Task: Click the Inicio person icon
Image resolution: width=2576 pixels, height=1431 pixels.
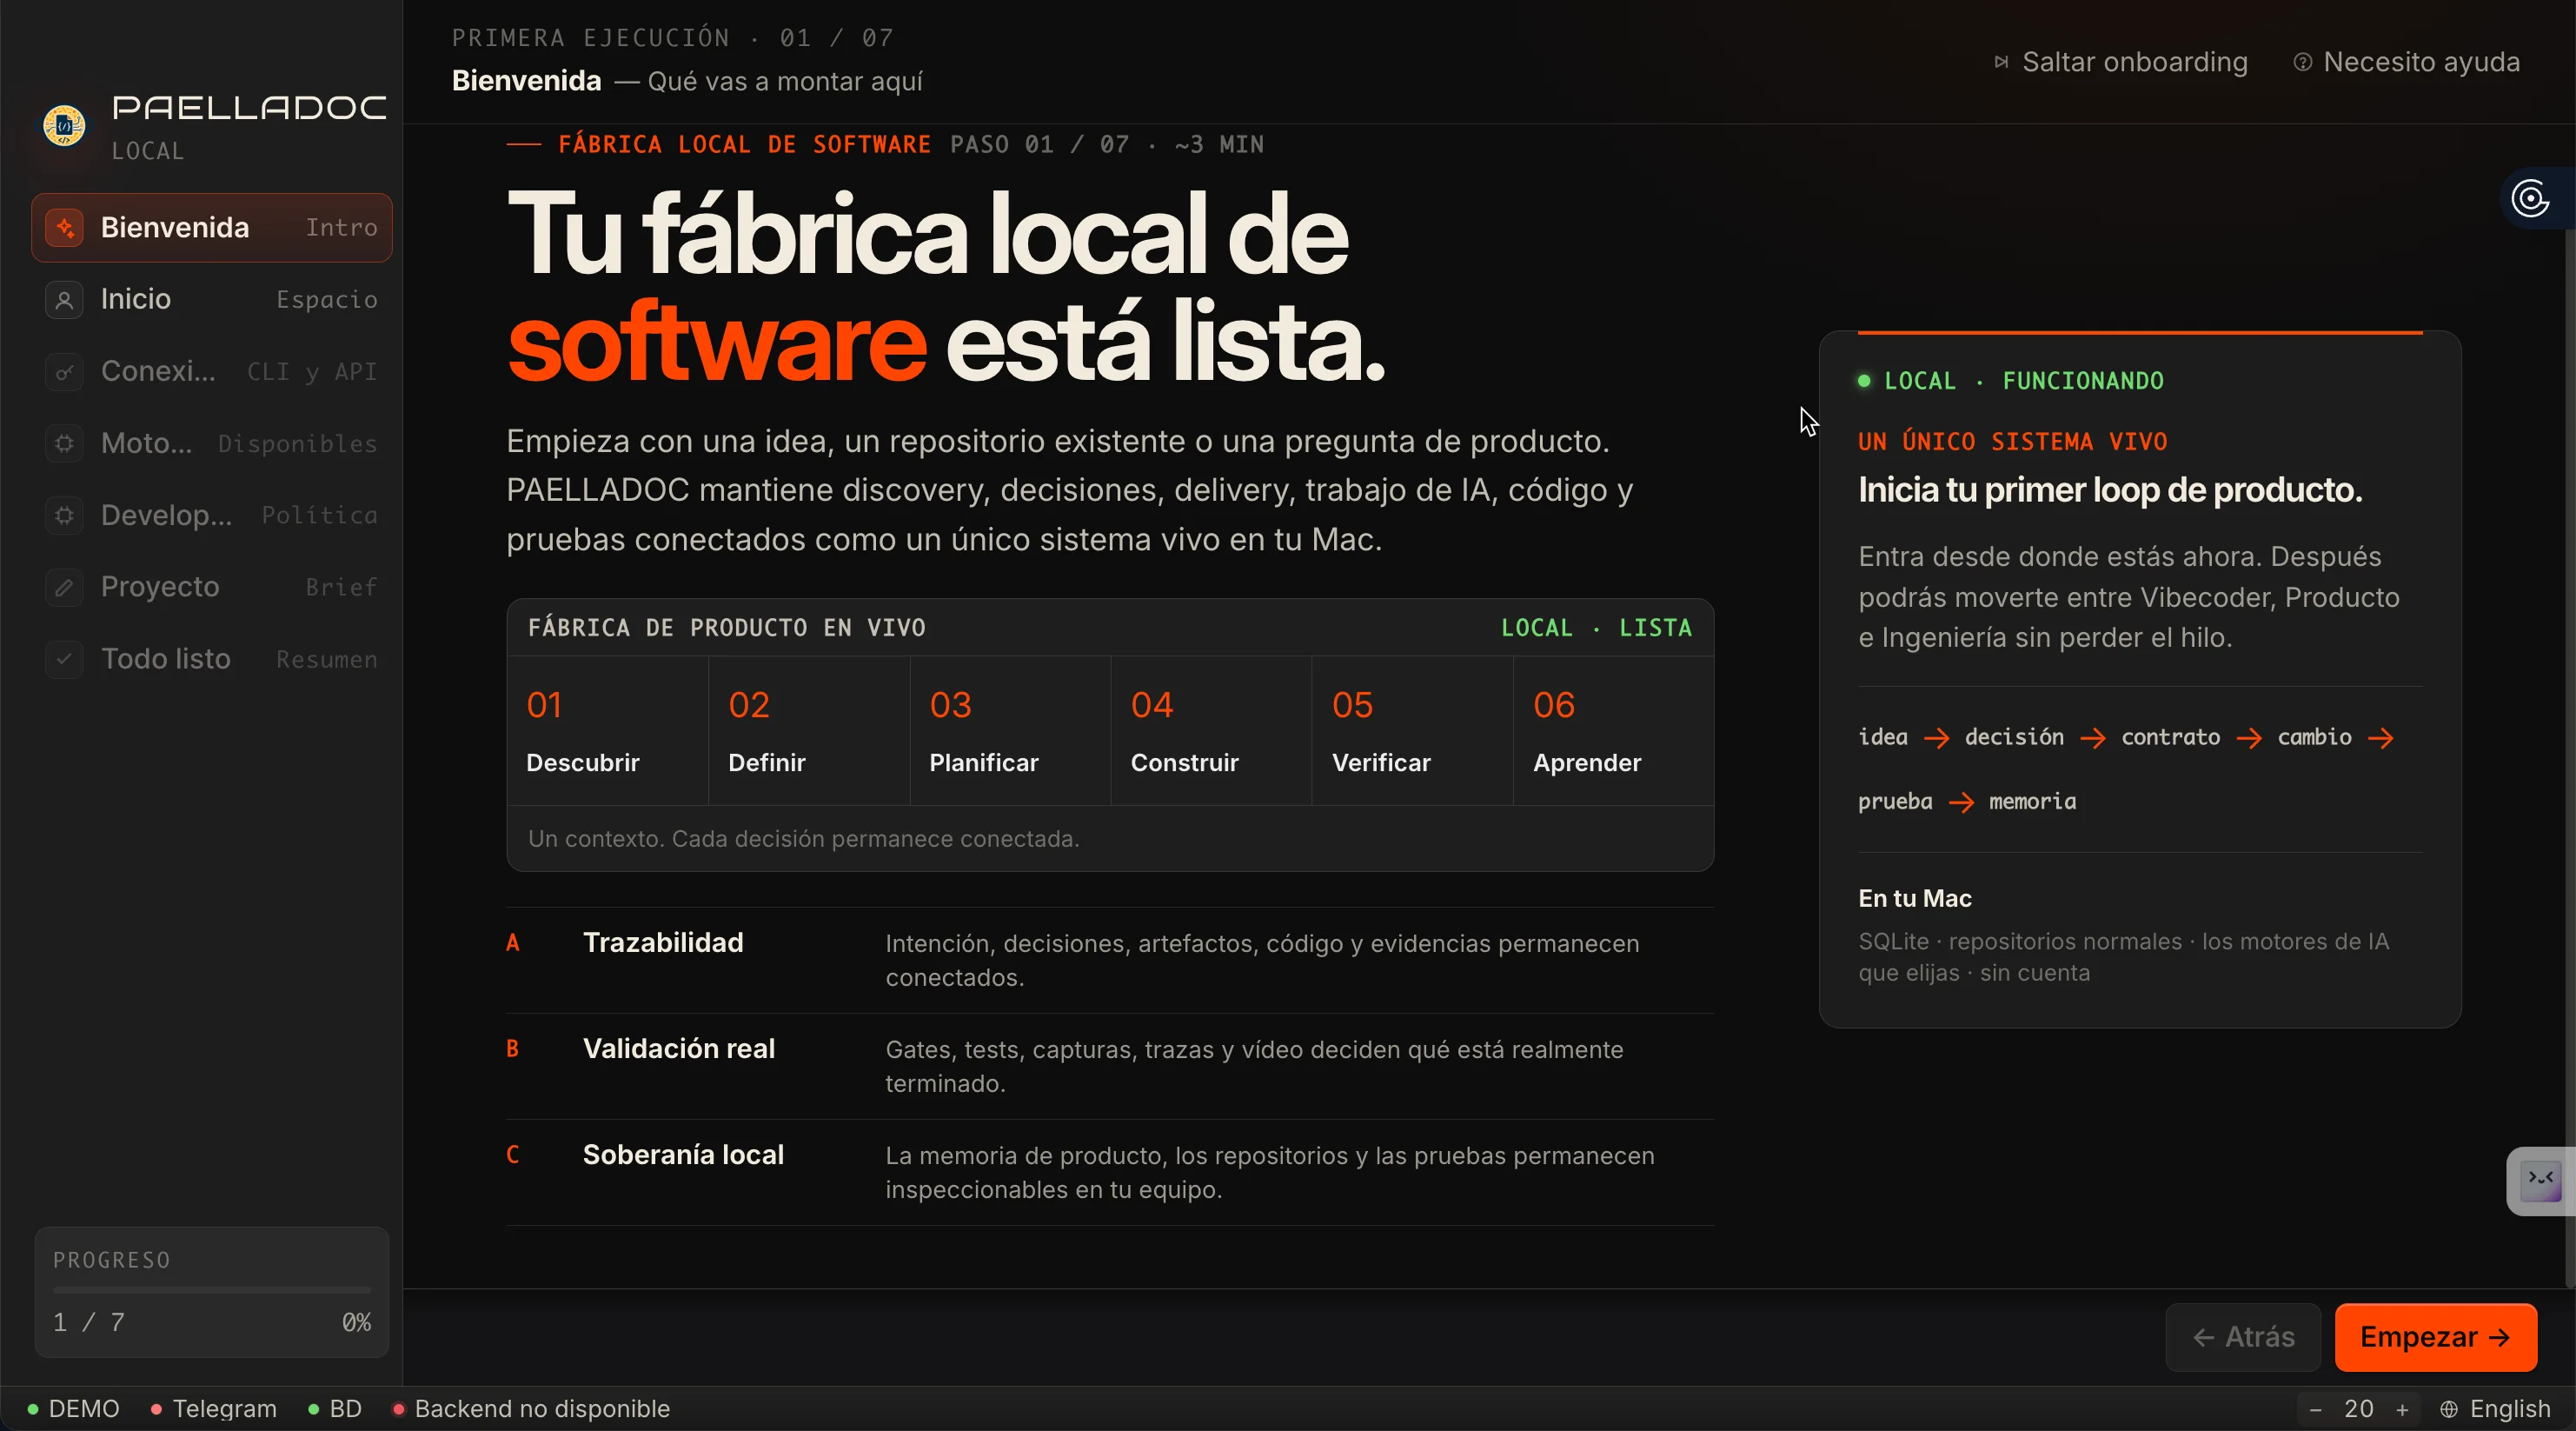Action: [x=64, y=300]
